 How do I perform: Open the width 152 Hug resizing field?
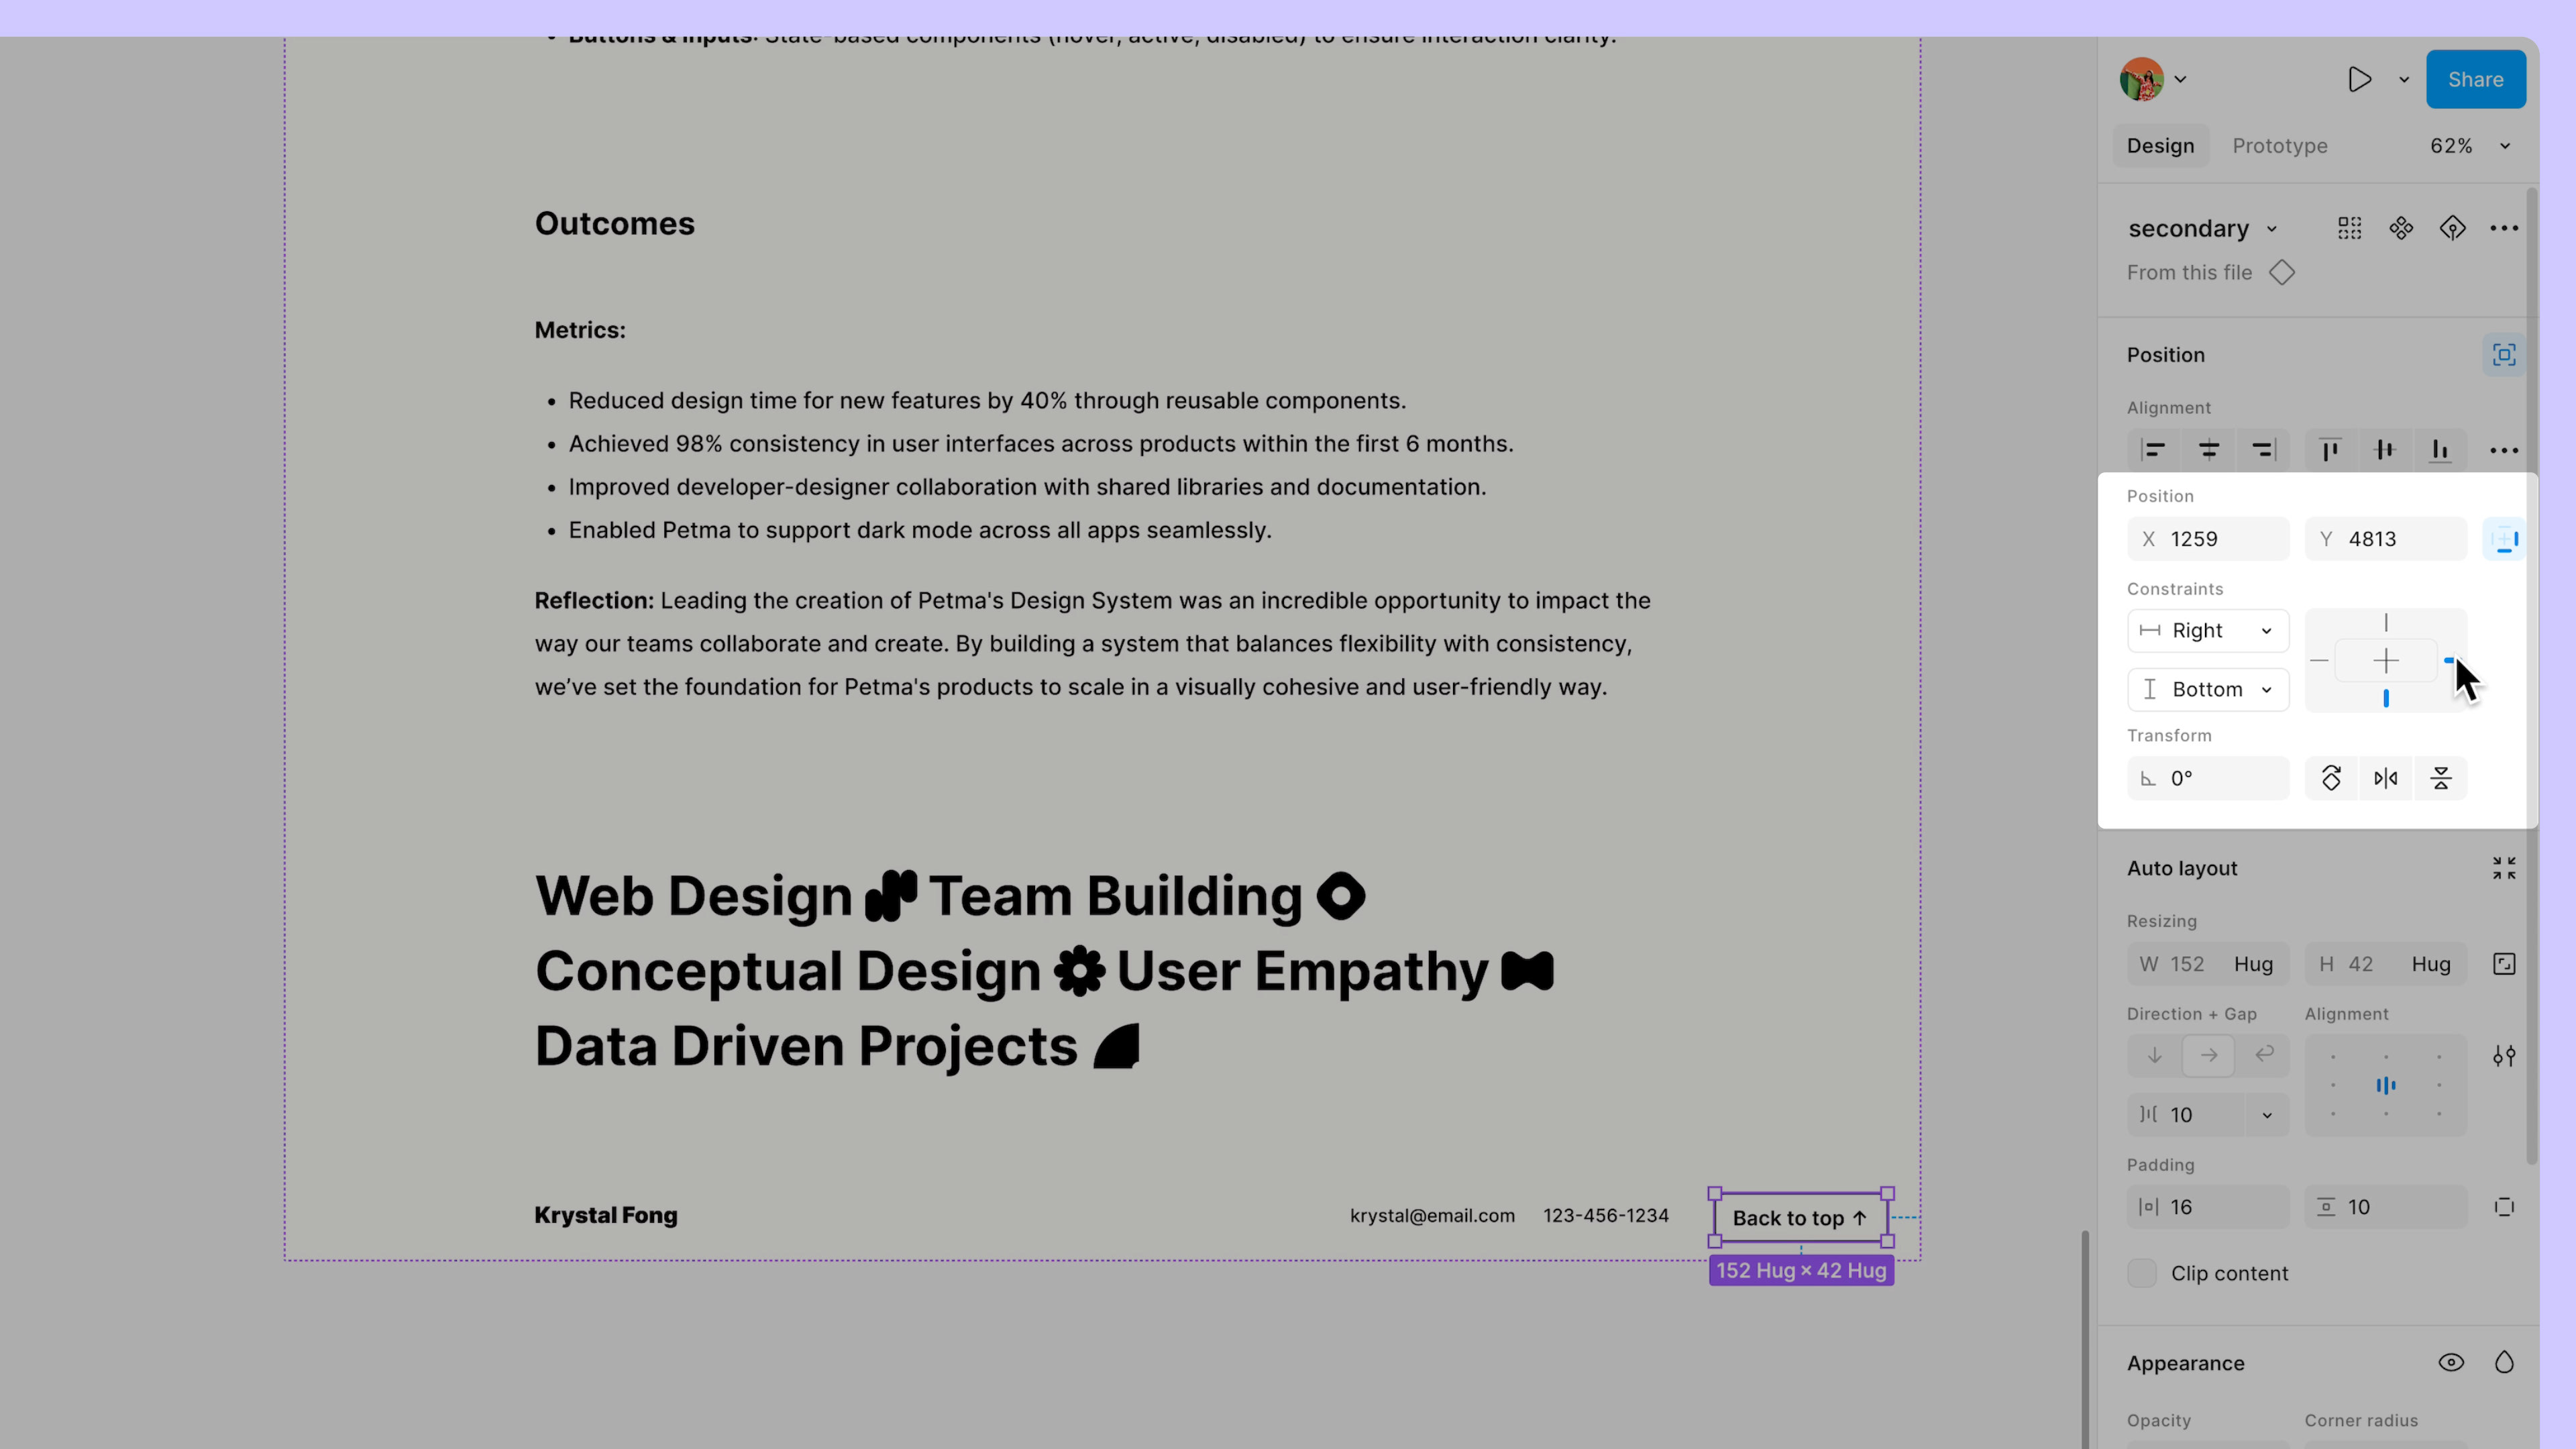coord(2207,964)
